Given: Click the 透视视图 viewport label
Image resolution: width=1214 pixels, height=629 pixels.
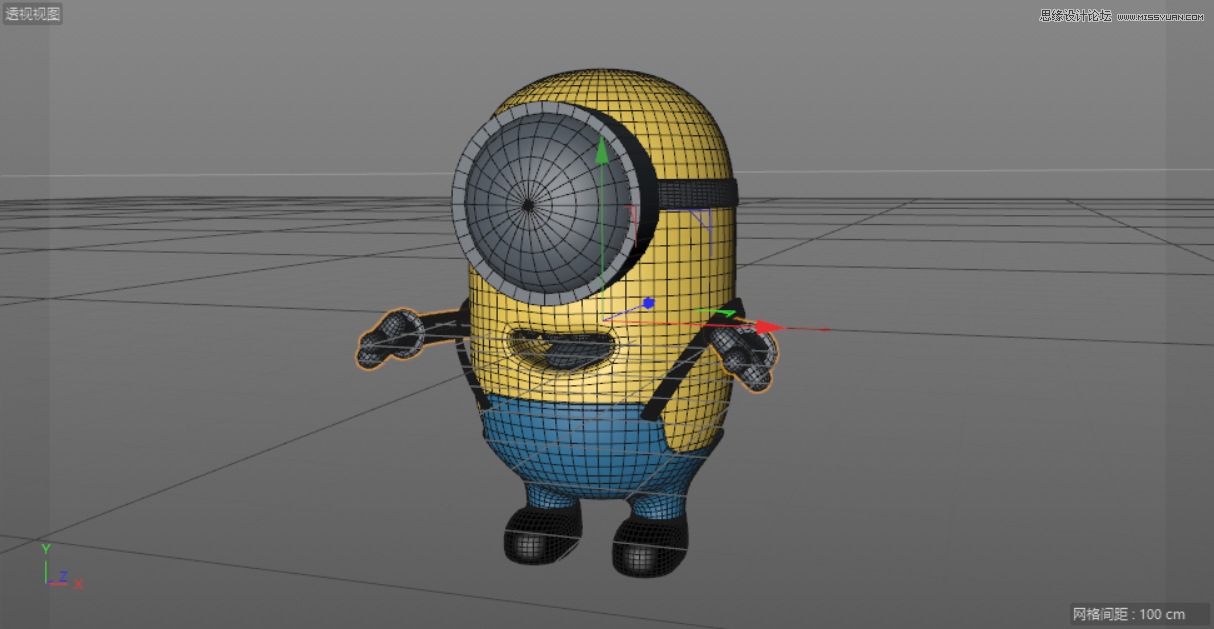Looking at the screenshot, I should tap(30, 14).
